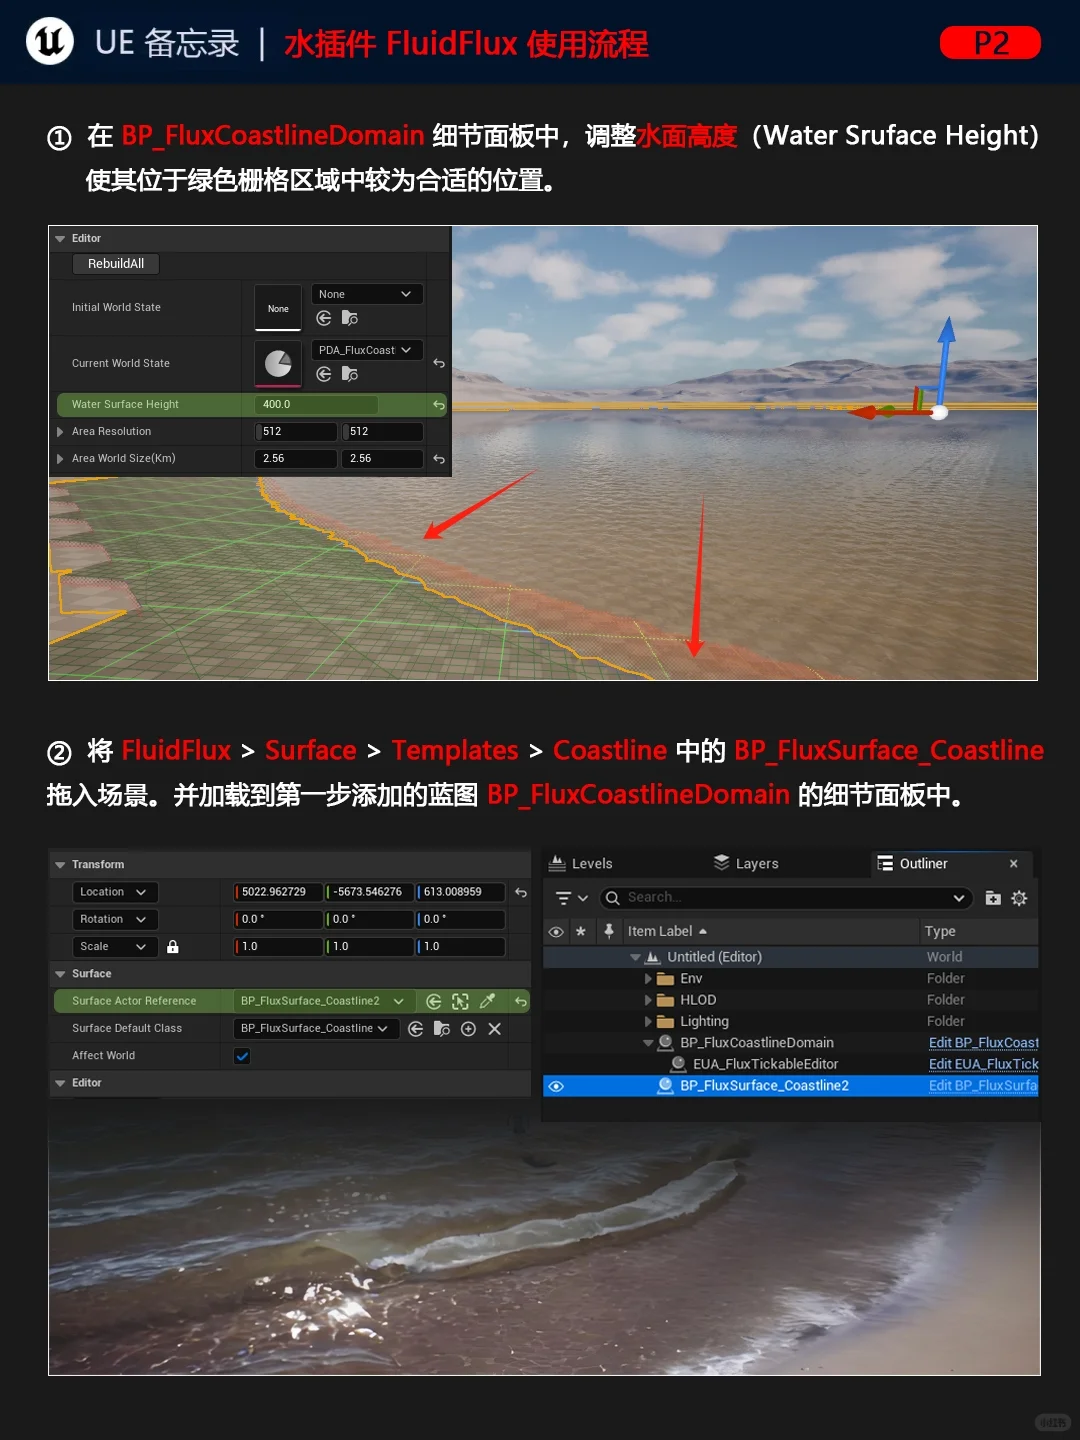
Task: Reset Area World Size to default
Action: point(439,459)
